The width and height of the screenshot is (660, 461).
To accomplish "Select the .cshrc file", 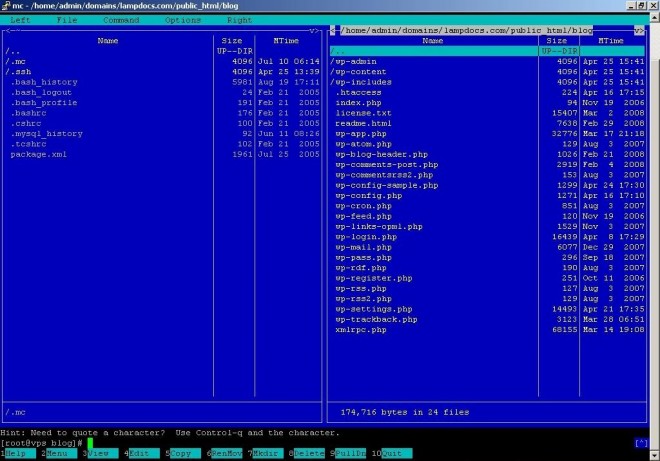I will click(x=162, y=123).
